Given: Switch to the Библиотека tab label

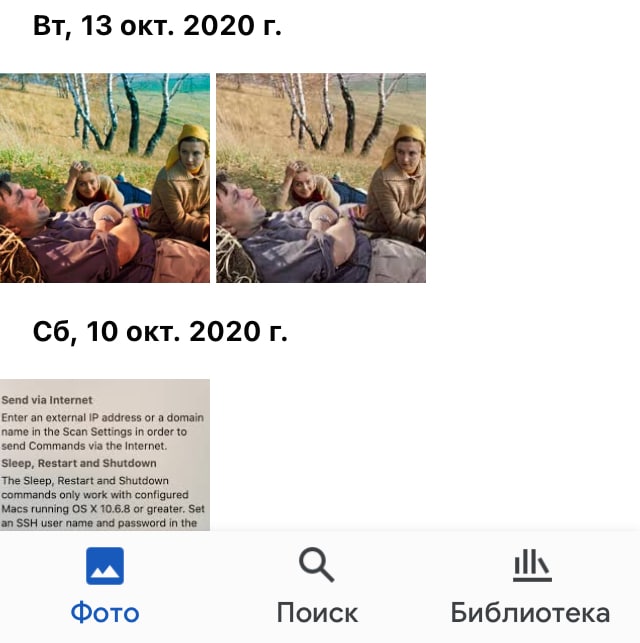Looking at the screenshot, I should (x=530, y=613).
